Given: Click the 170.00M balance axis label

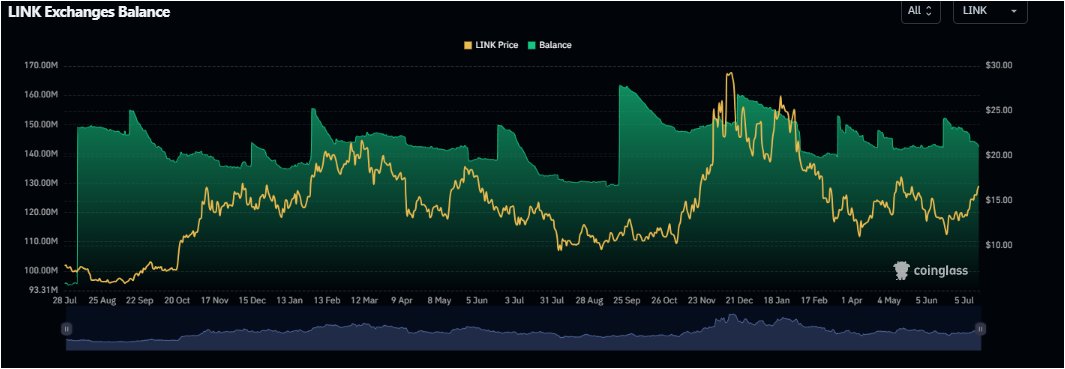Looking at the screenshot, I should tap(41, 66).
